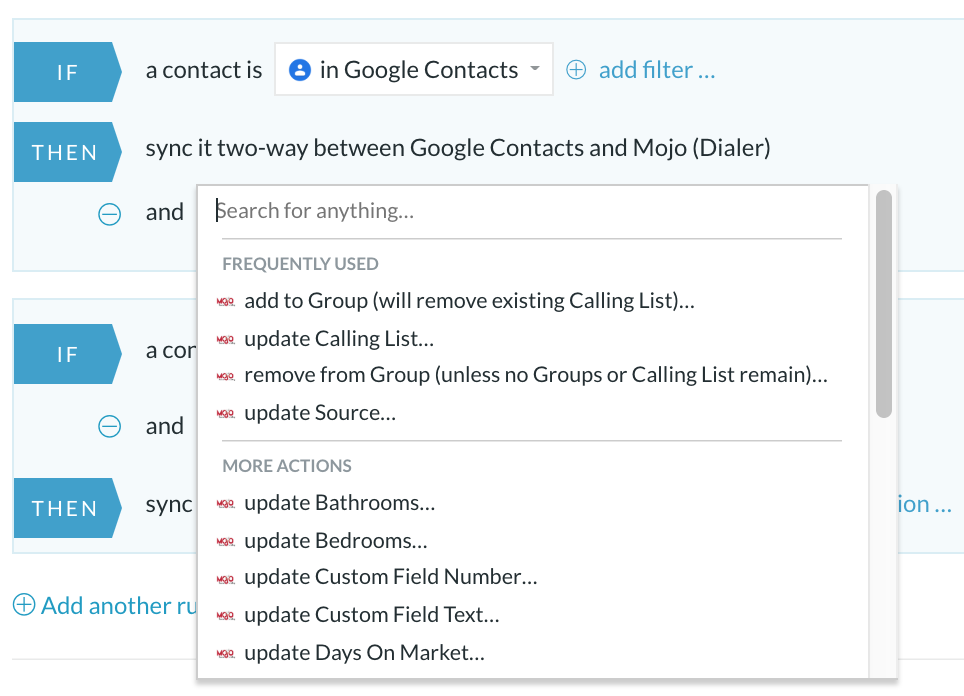Click the minus icon in first rule's 'and' row
This screenshot has height=696, width=964.
pos(109,214)
